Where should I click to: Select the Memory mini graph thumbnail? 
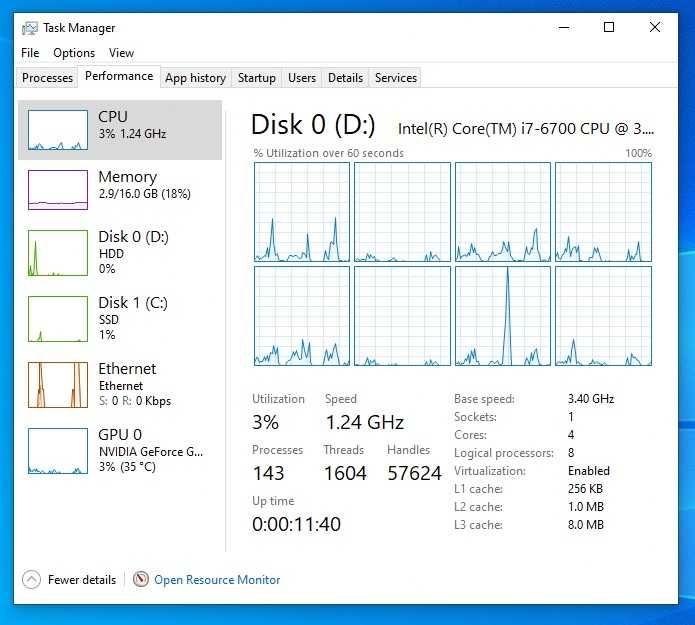pyautogui.click(x=58, y=190)
